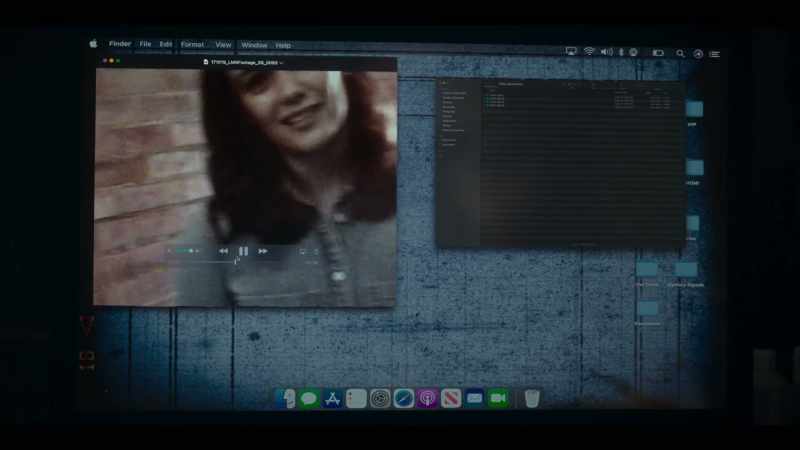Open the News app in the Dock

pos(451,398)
